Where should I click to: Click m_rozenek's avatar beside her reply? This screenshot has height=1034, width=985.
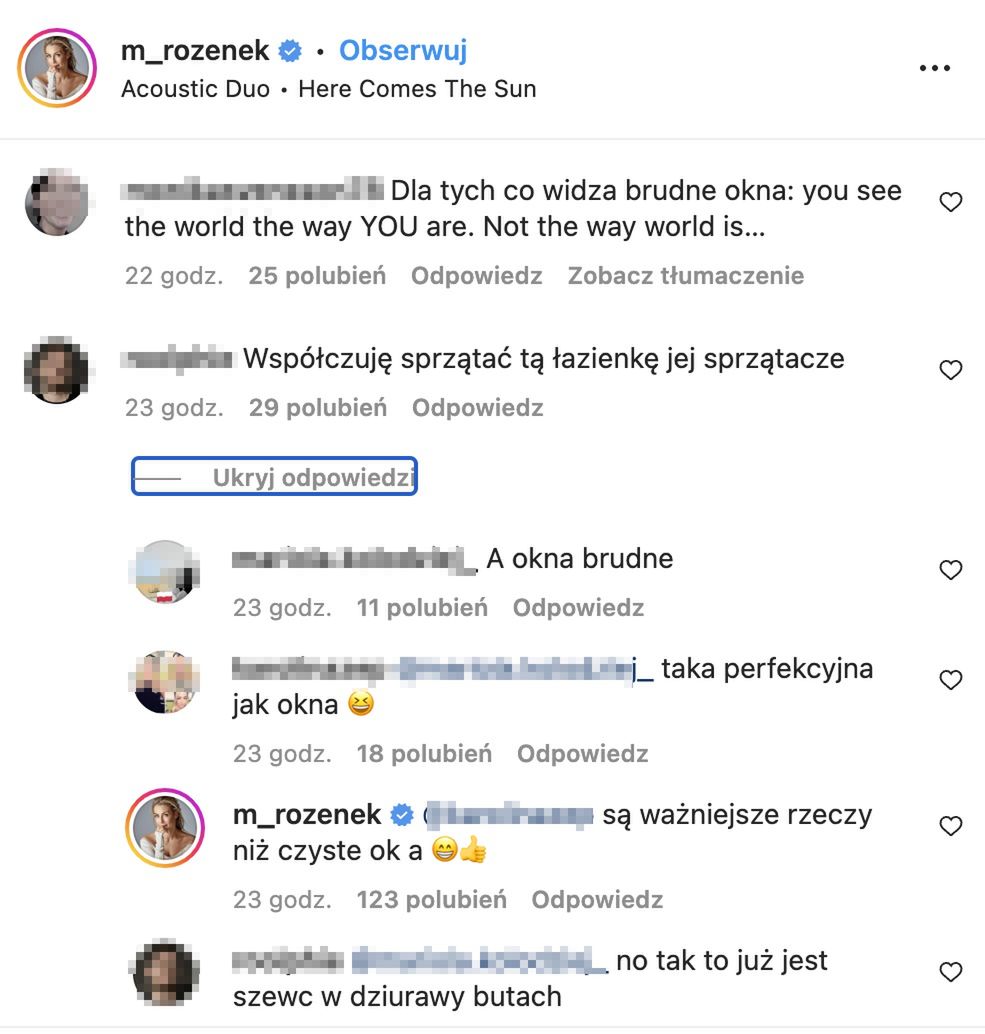[165, 829]
